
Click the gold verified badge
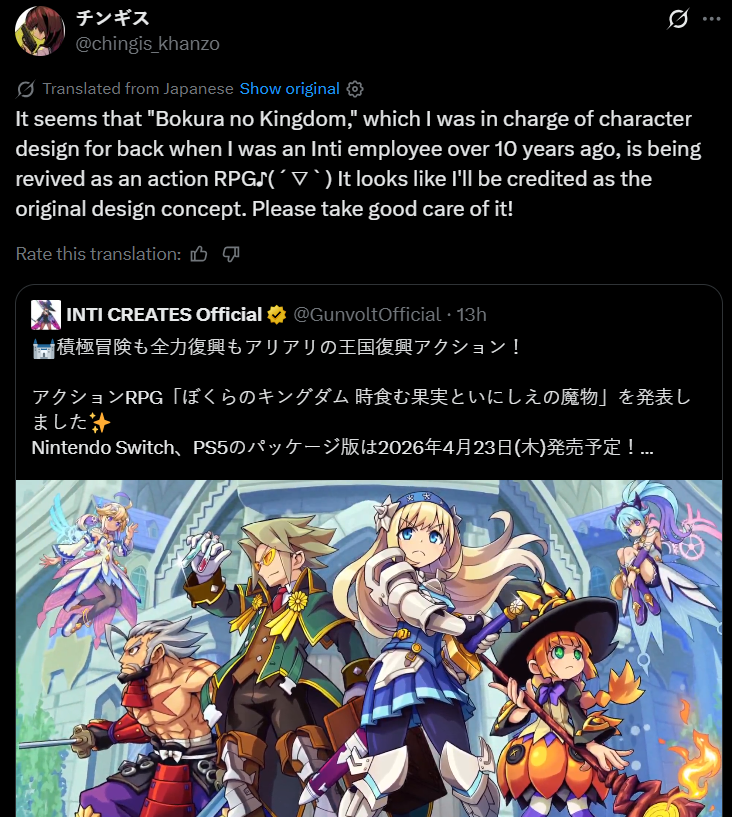[x=277, y=315]
